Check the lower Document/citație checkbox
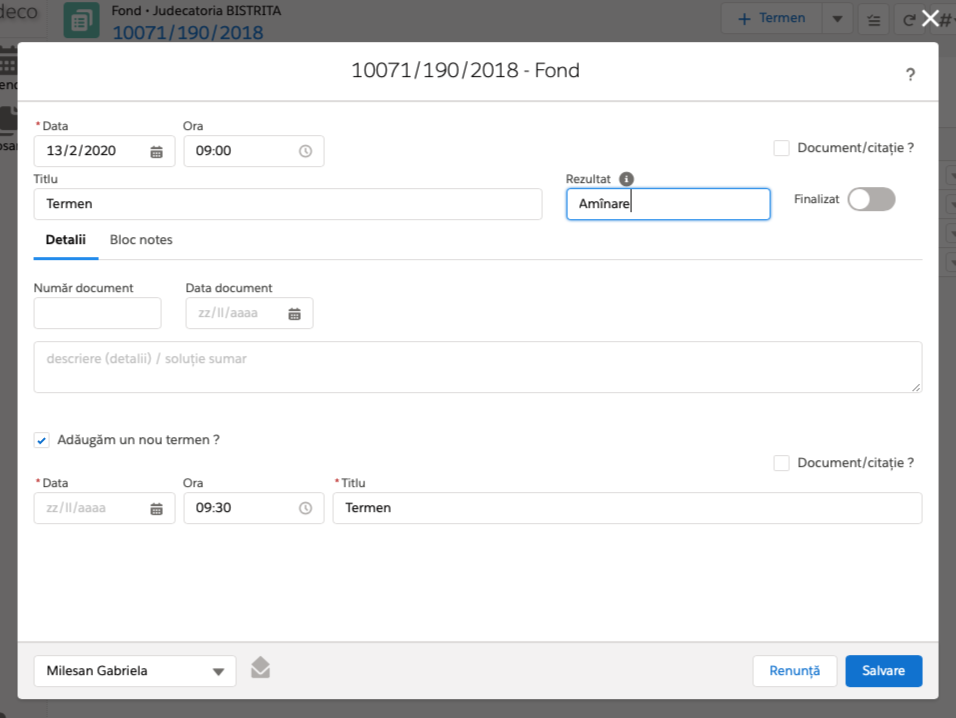This screenshot has width=956, height=718. click(x=782, y=463)
